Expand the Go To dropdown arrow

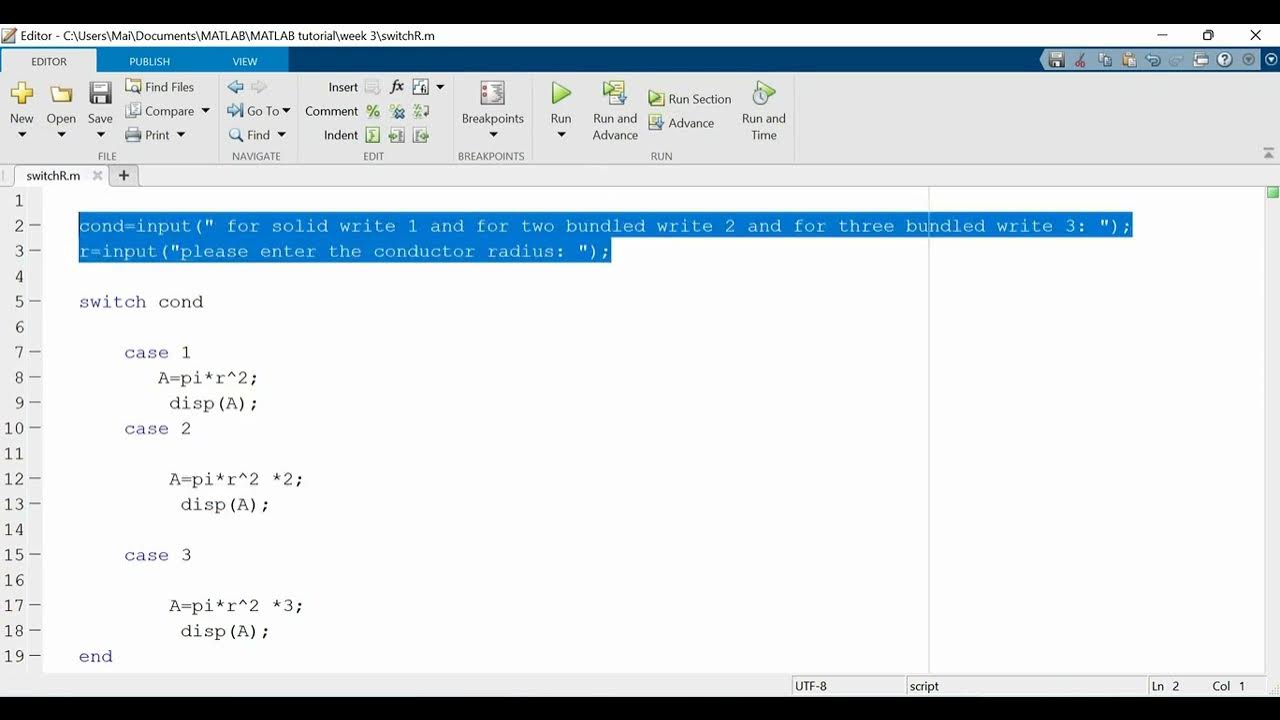[286, 111]
